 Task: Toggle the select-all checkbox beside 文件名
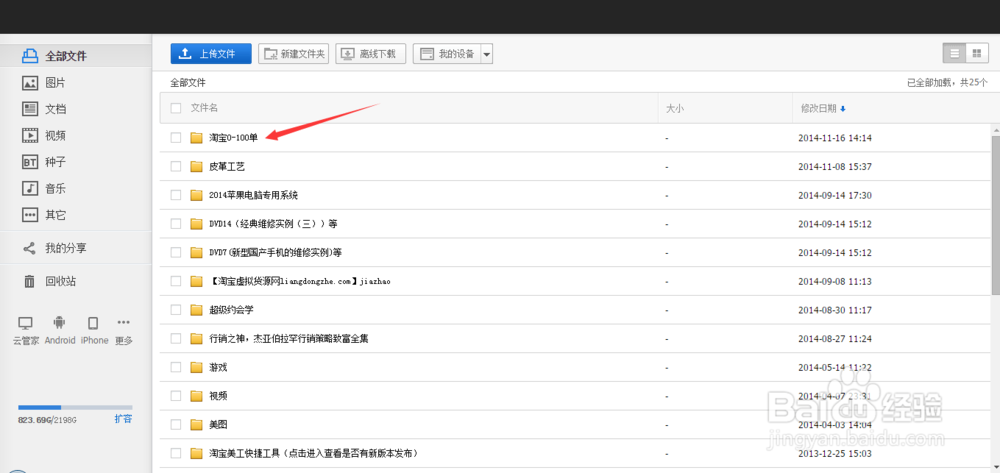click(176, 108)
